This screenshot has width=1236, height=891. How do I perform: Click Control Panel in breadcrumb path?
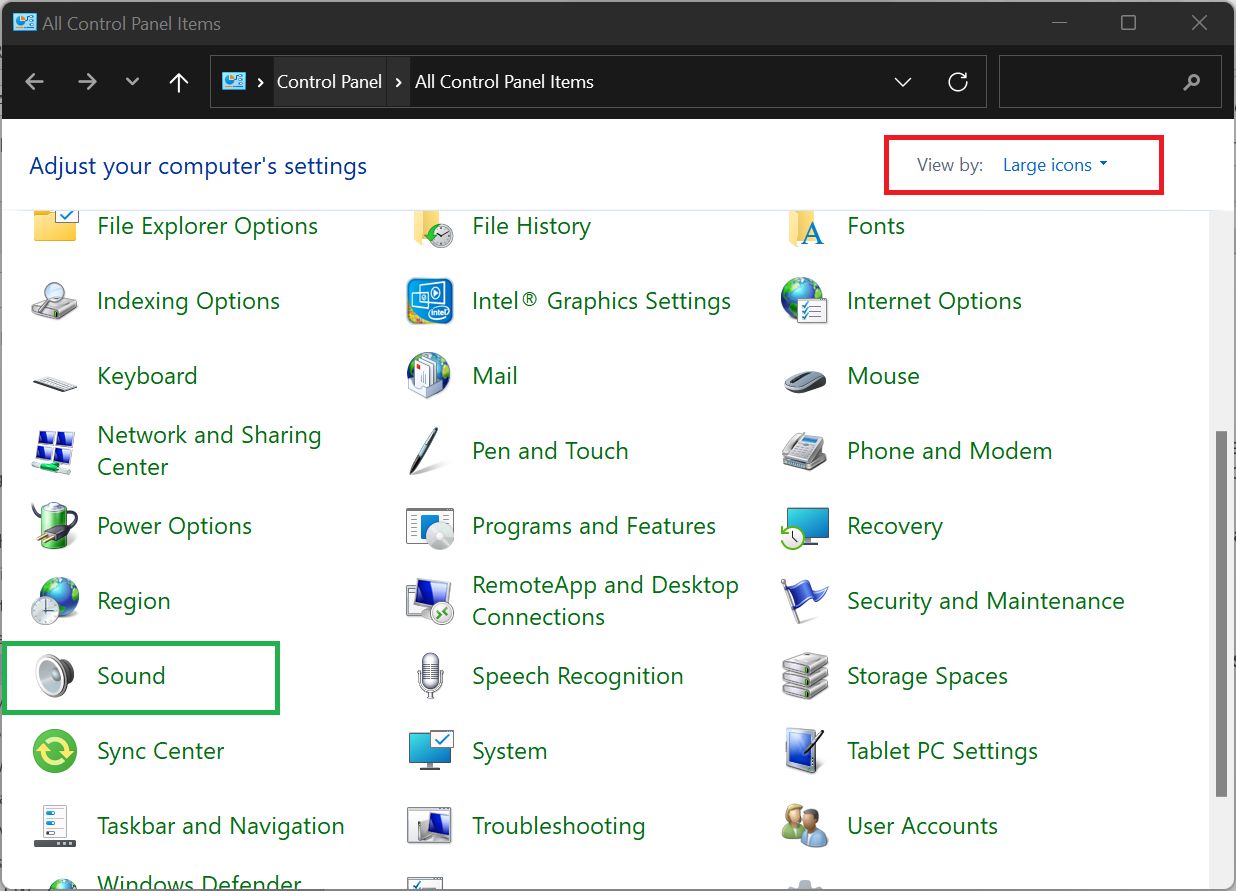click(329, 82)
